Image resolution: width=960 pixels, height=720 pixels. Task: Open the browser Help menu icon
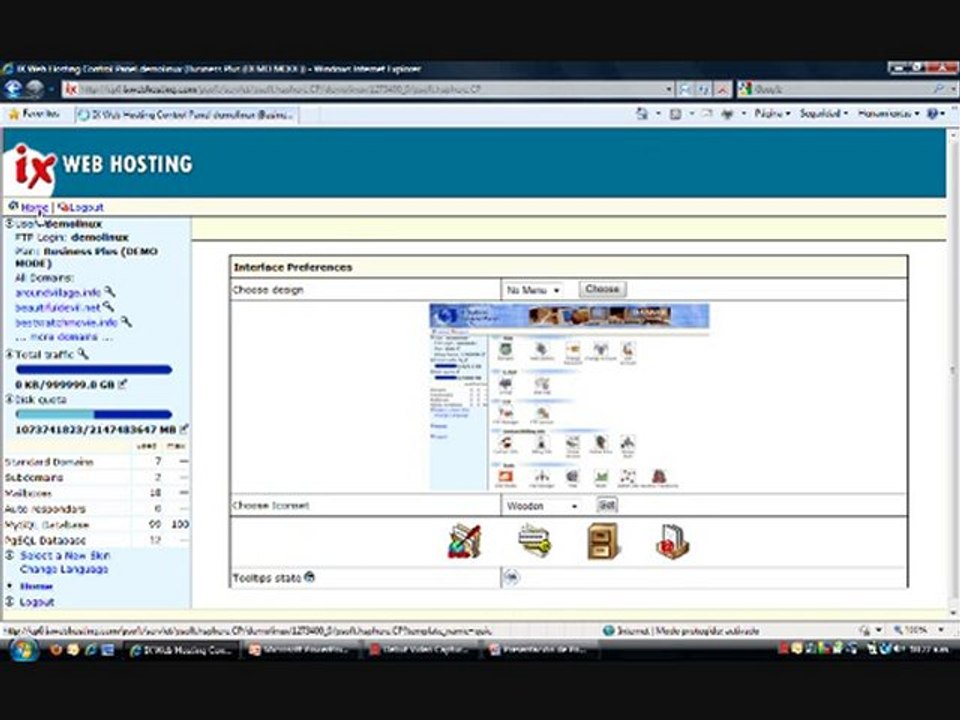(x=936, y=113)
